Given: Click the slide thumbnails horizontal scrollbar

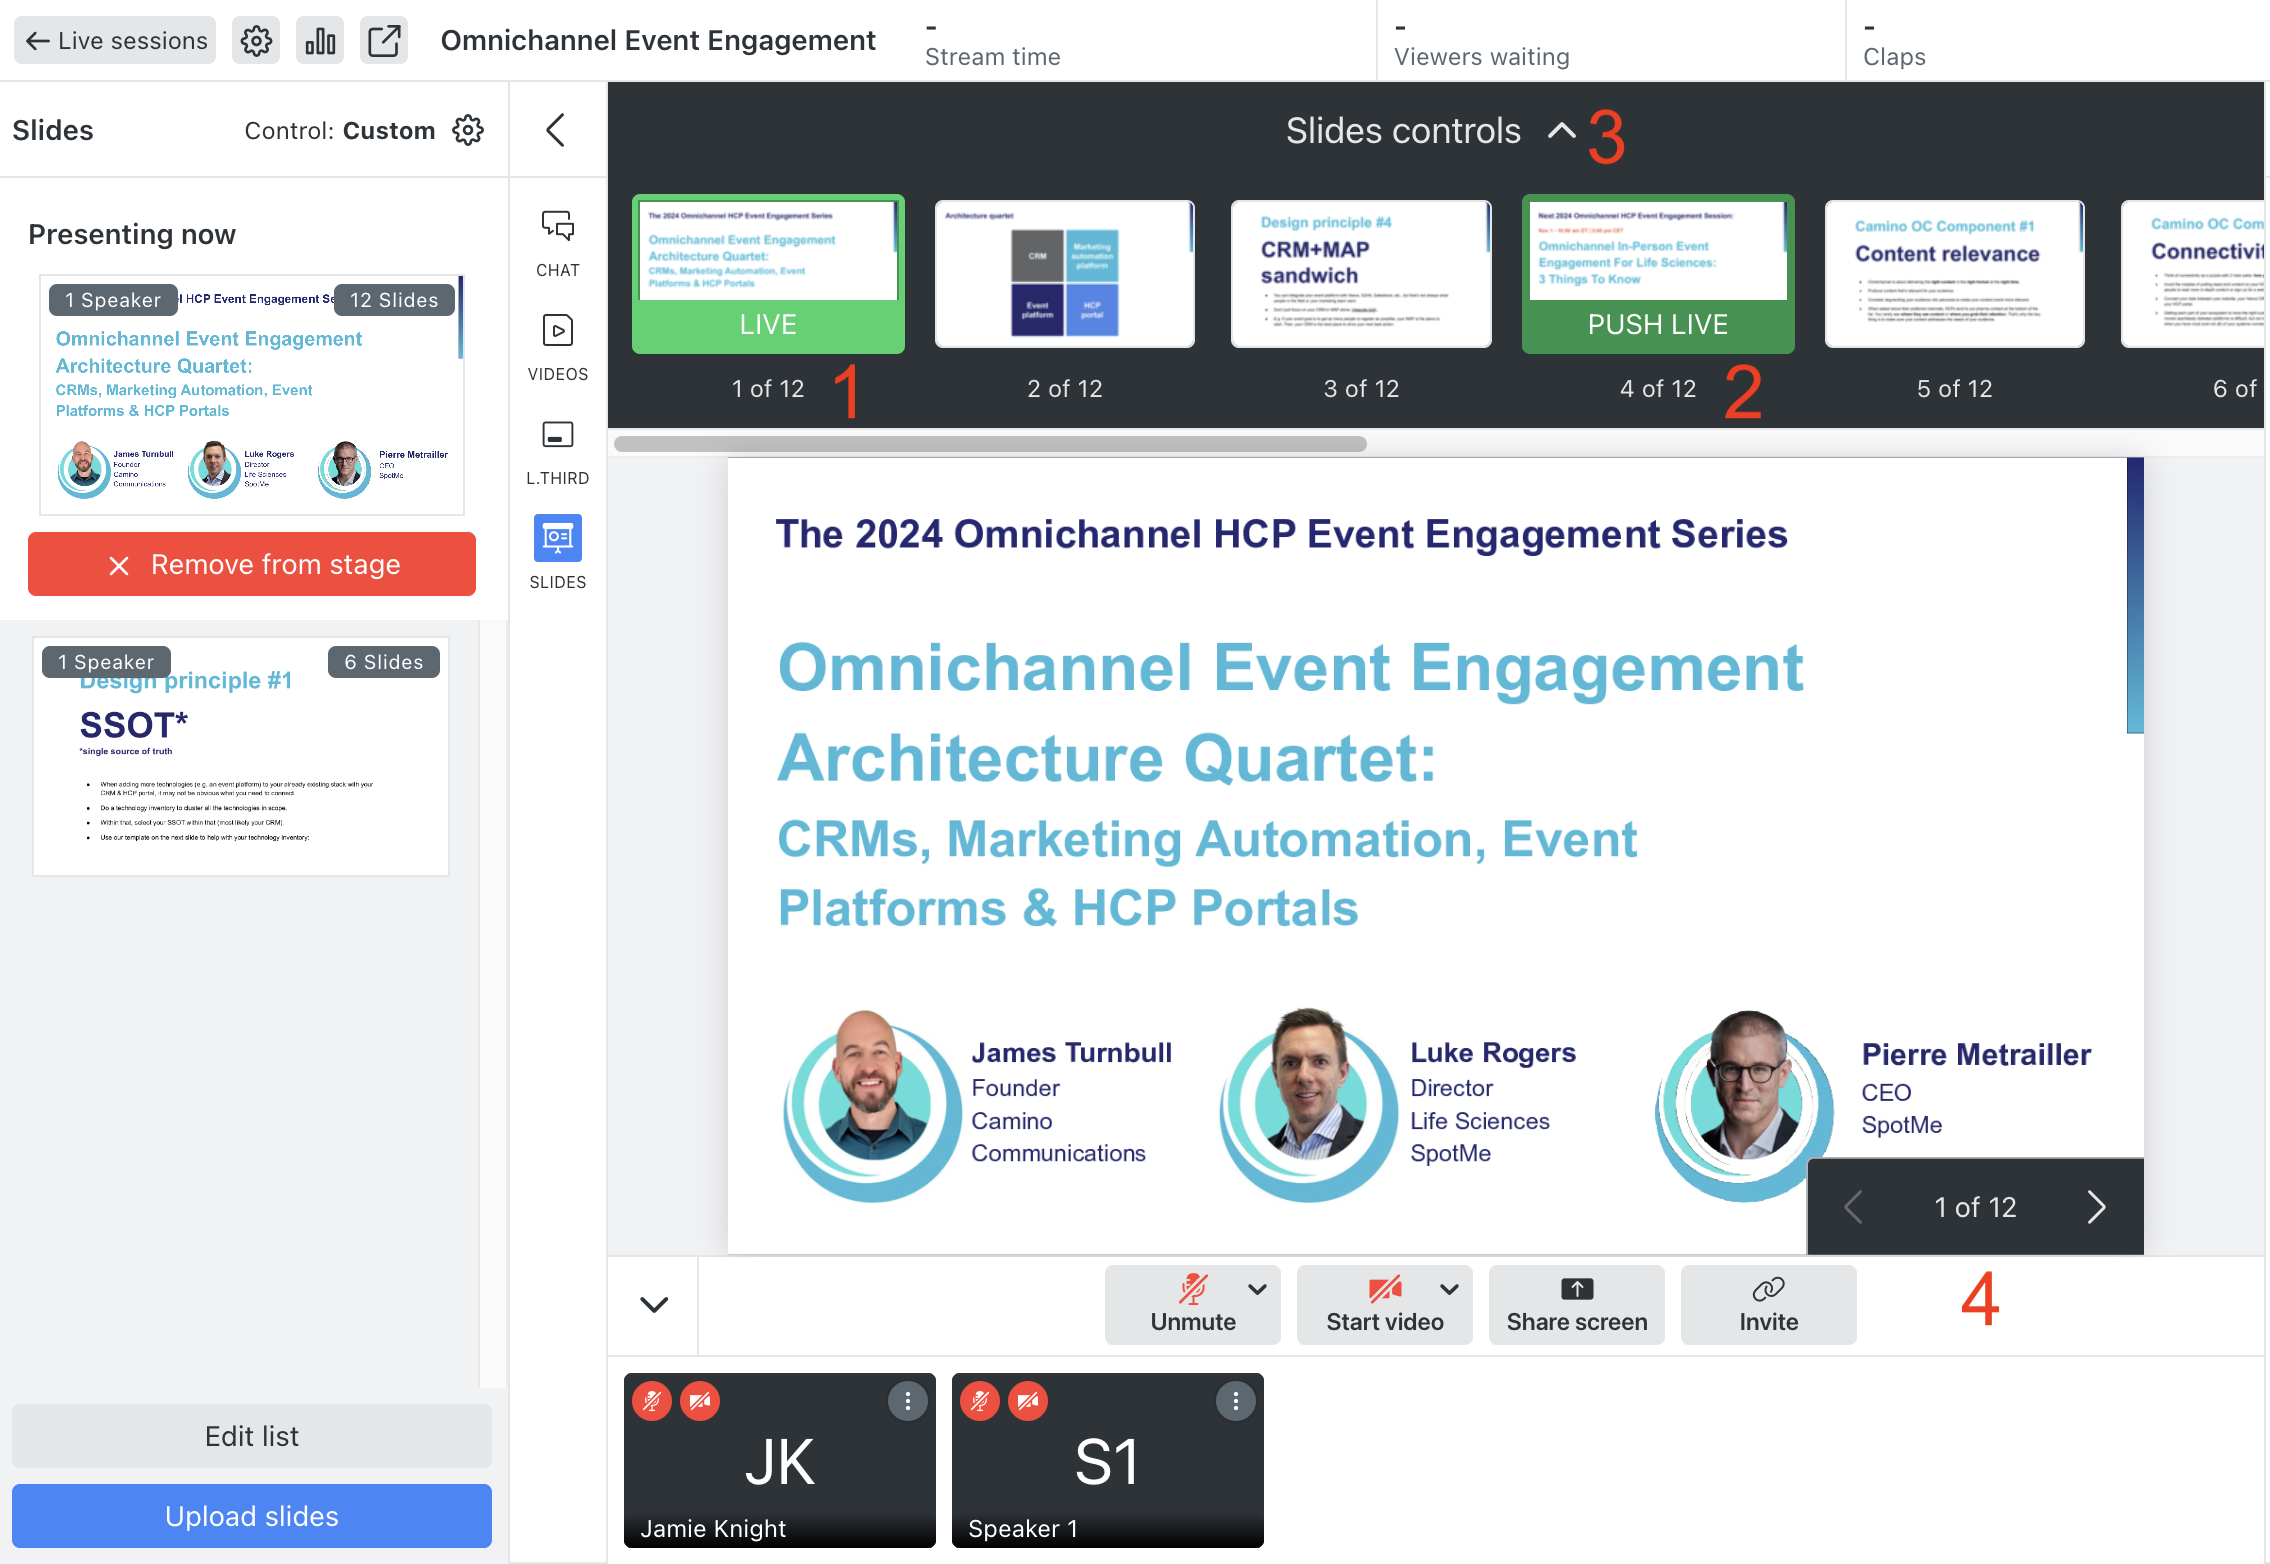Looking at the screenshot, I should [990, 444].
